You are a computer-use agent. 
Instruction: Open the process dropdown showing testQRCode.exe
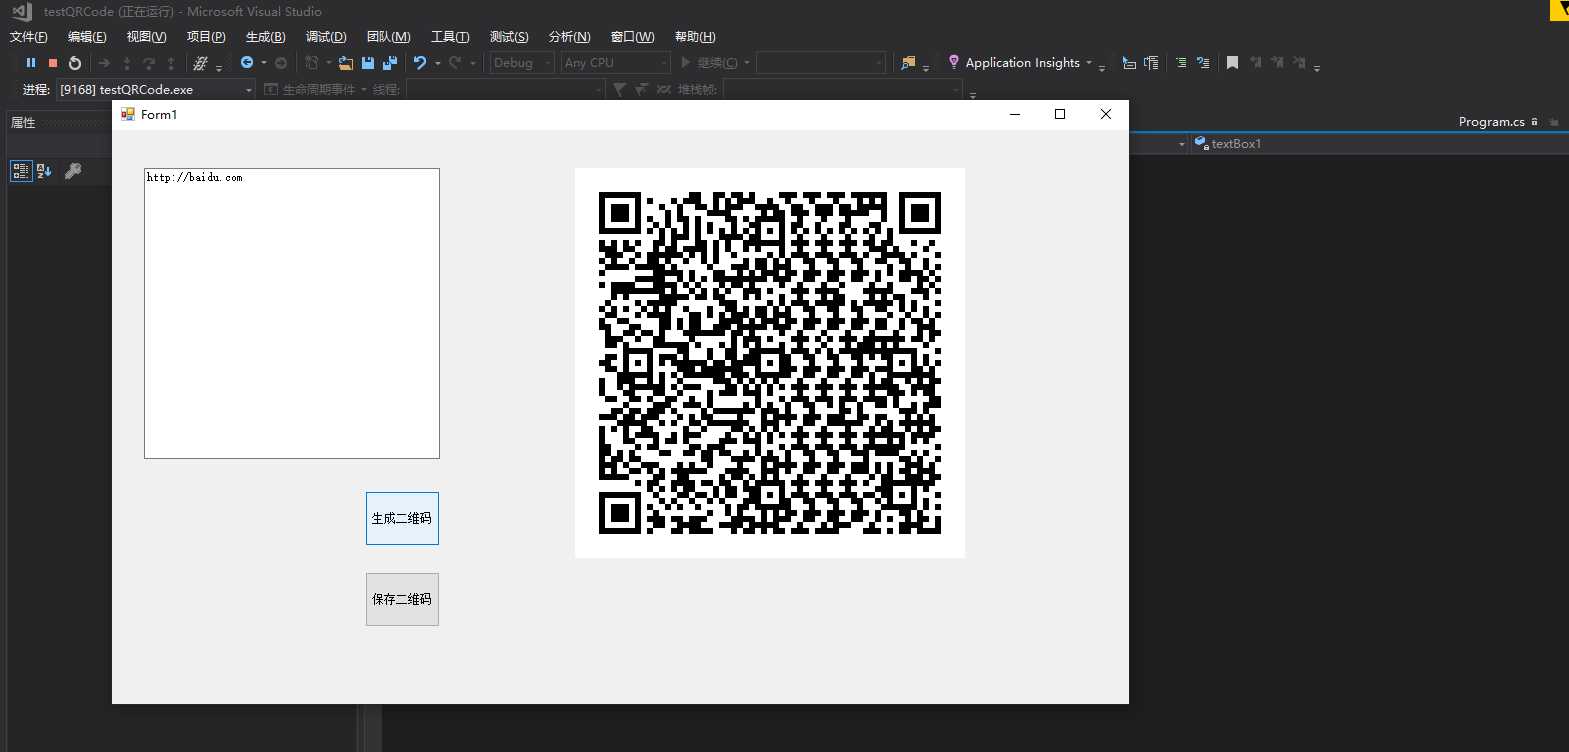156,89
